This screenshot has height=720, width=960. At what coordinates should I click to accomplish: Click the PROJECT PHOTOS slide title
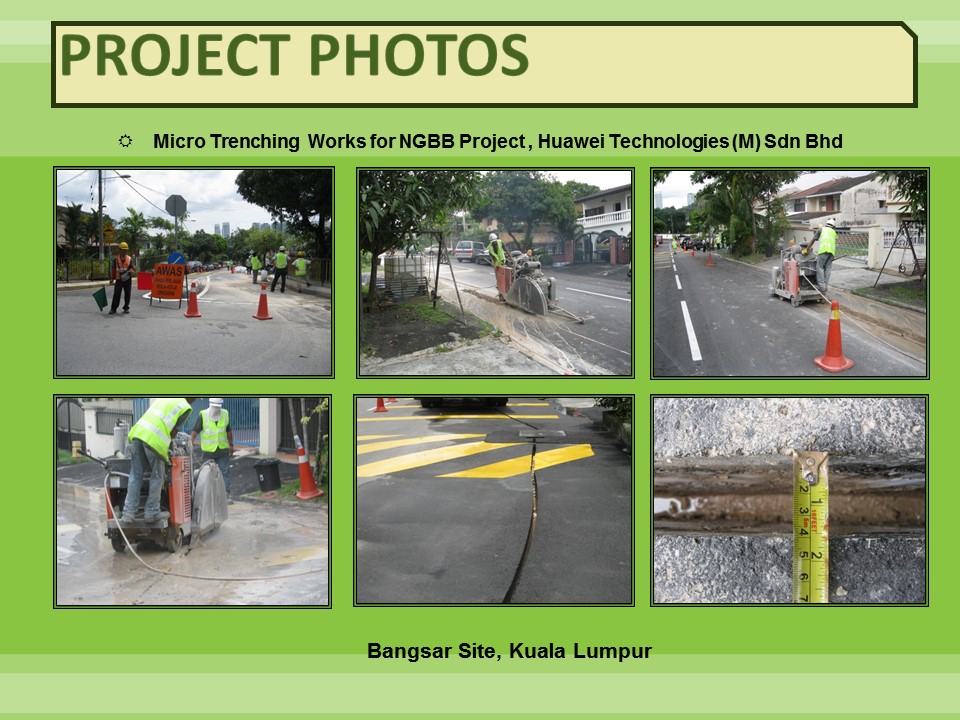click(x=293, y=56)
